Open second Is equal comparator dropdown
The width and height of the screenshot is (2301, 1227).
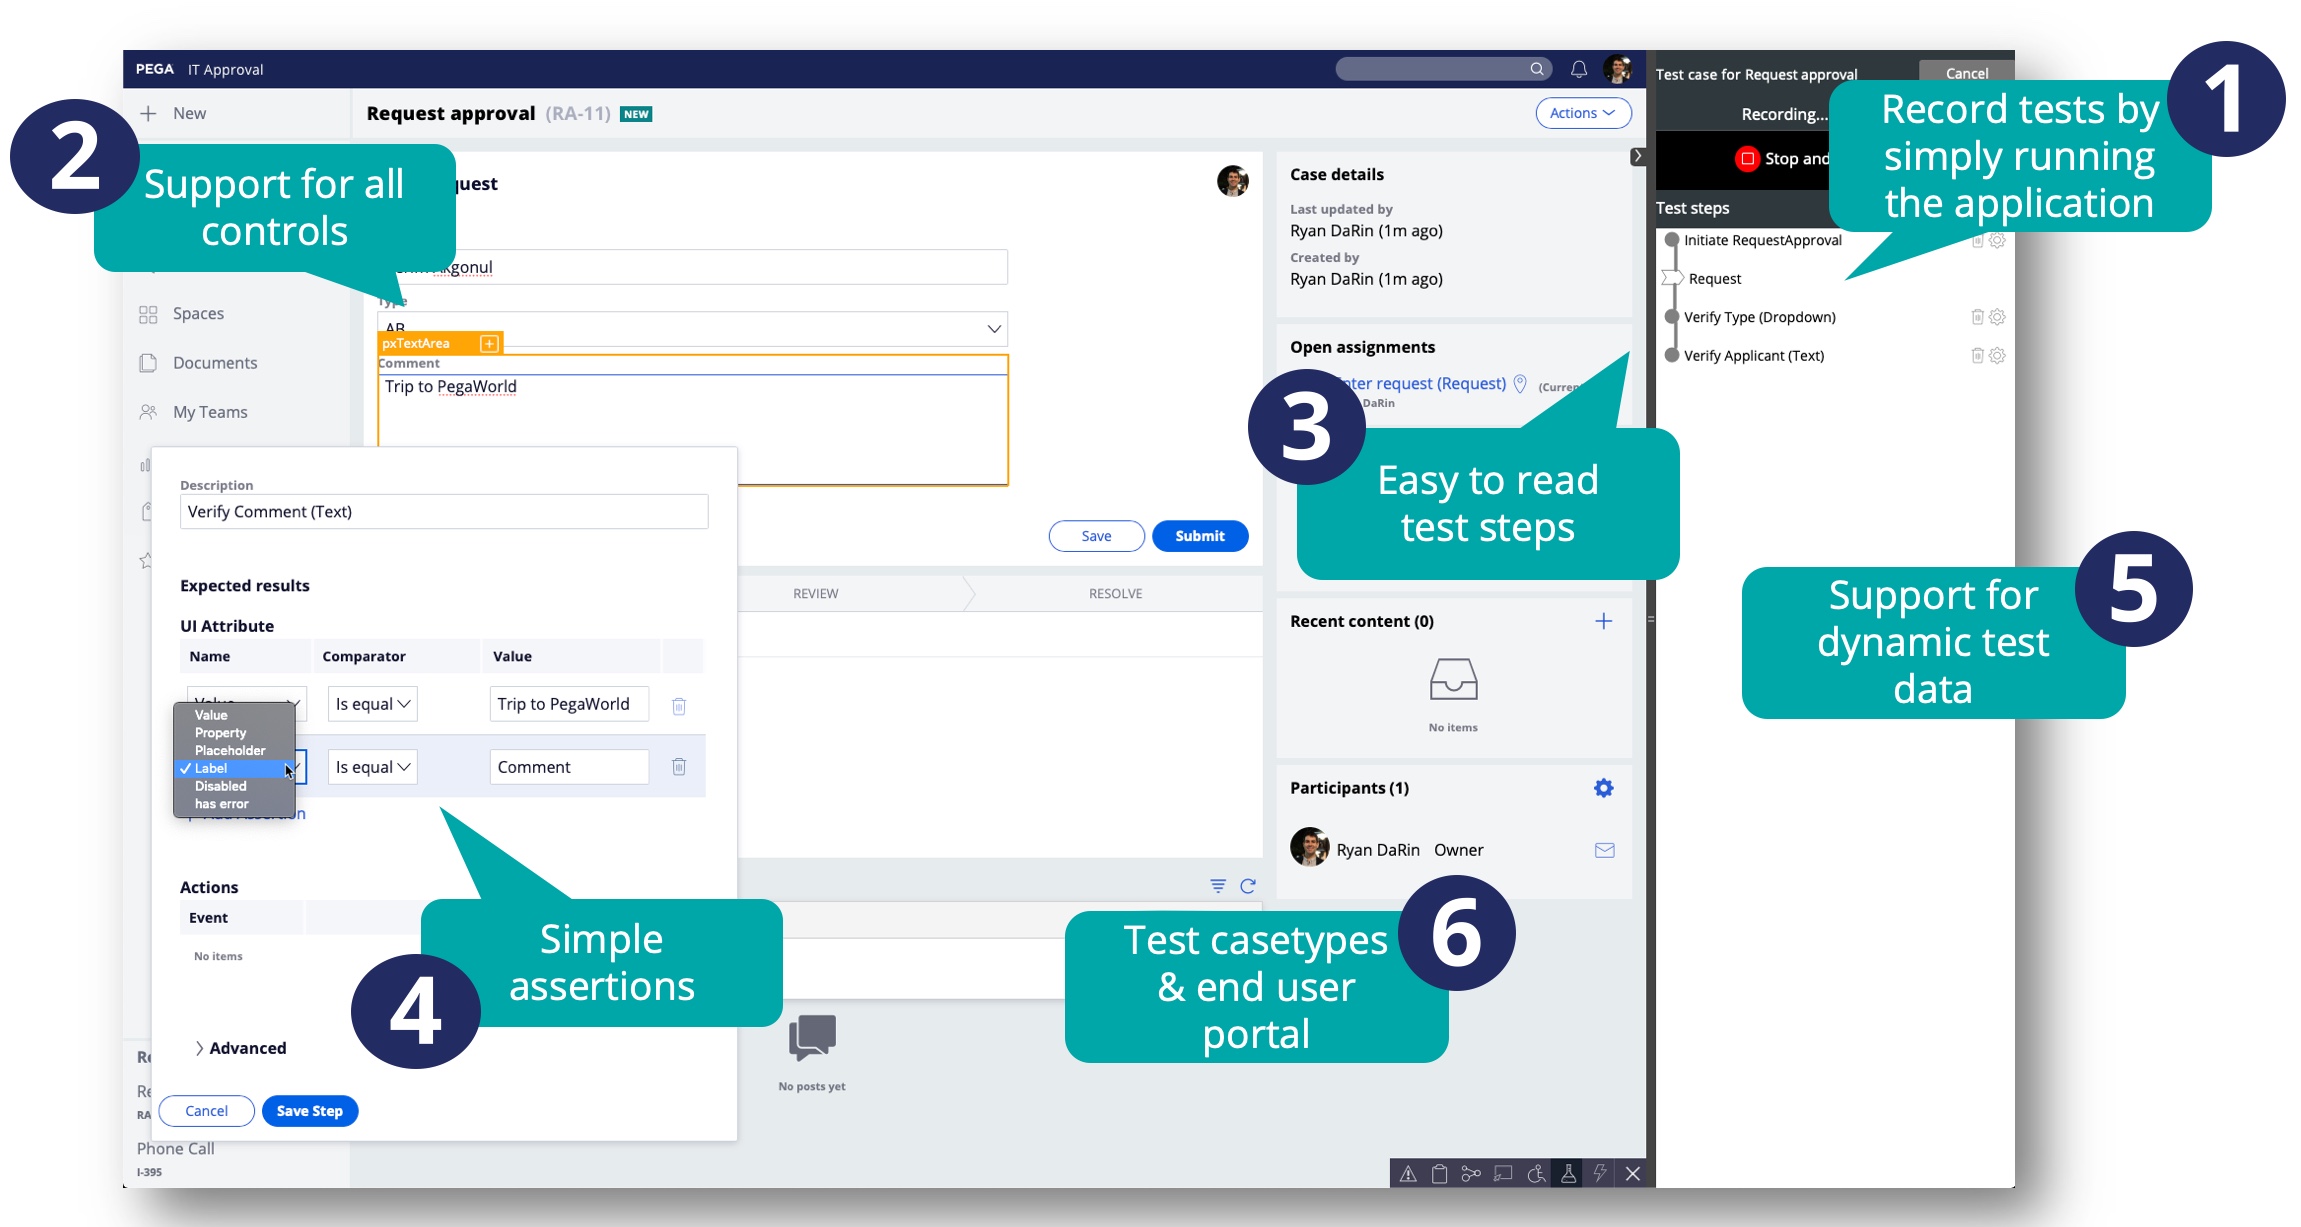pos(373,767)
